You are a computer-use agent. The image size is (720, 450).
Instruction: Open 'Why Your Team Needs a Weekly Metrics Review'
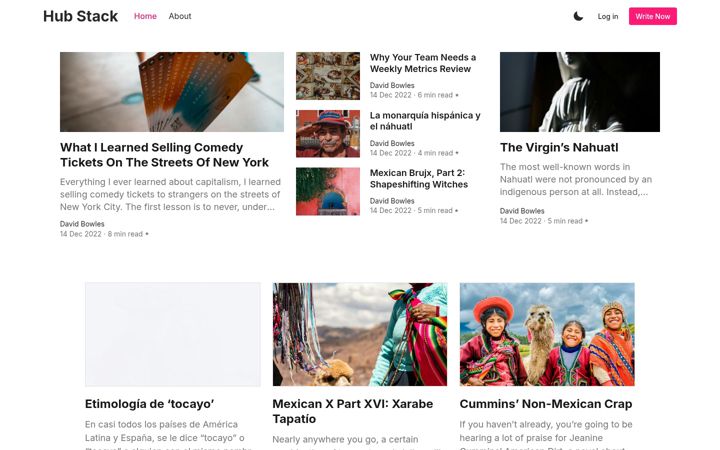tap(423, 63)
